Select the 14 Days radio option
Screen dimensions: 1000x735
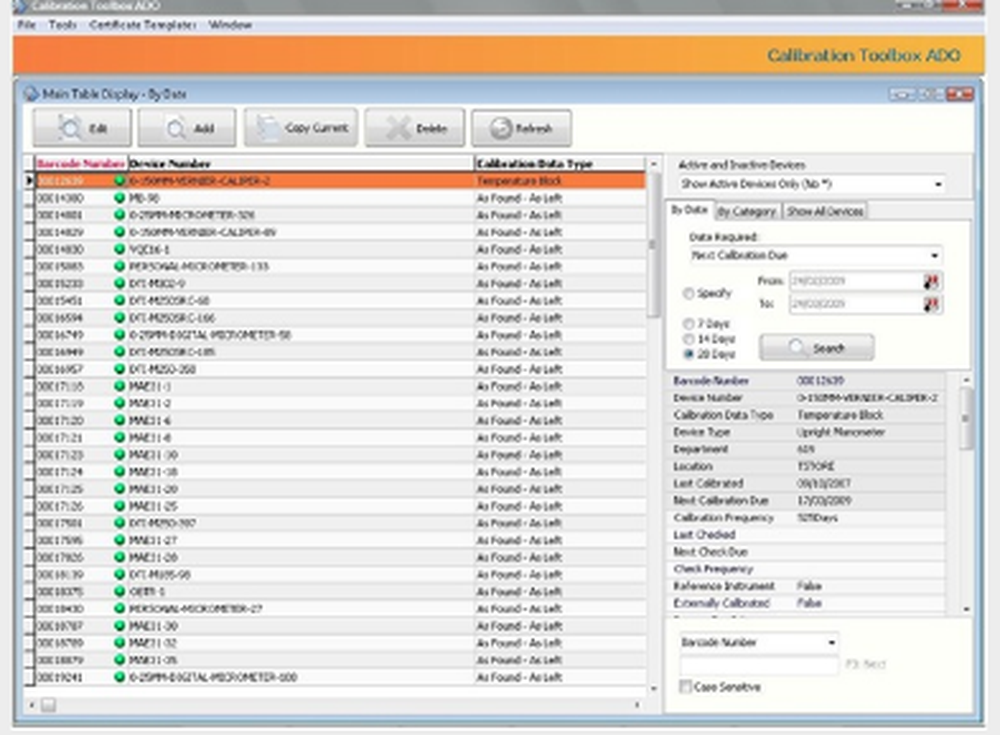point(688,339)
